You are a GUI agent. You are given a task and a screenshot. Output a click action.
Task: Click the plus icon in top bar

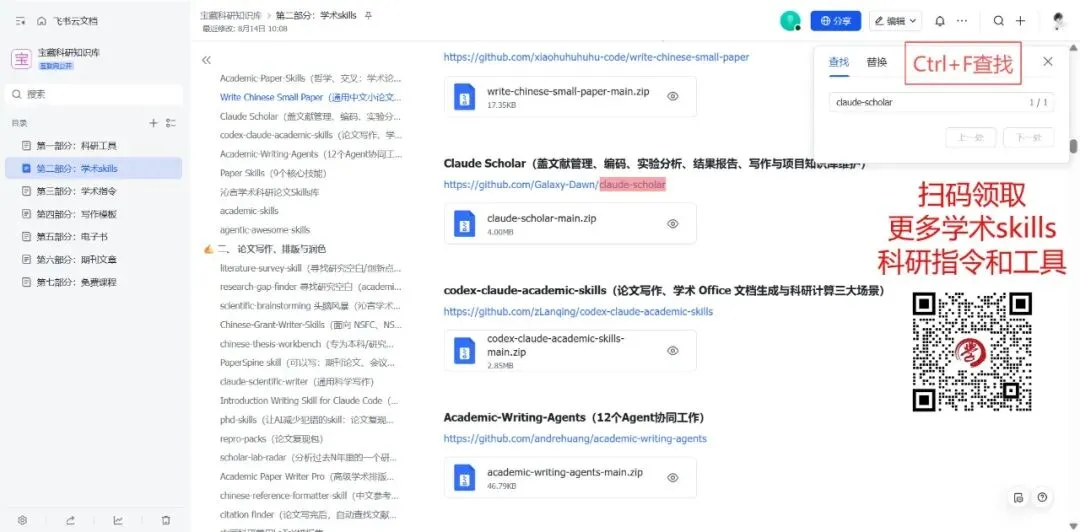tap(1020, 21)
